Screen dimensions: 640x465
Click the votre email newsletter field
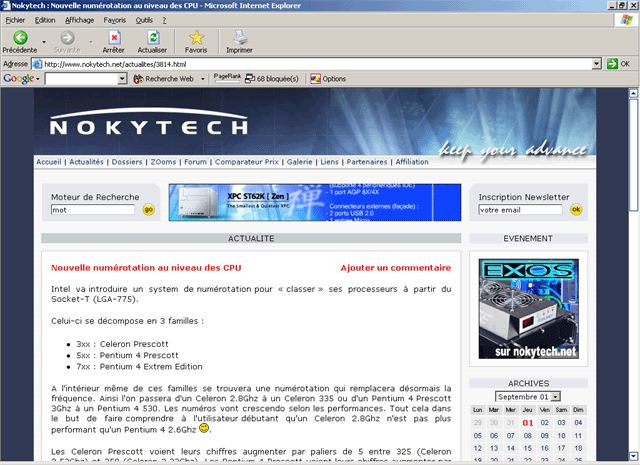click(520, 210)
